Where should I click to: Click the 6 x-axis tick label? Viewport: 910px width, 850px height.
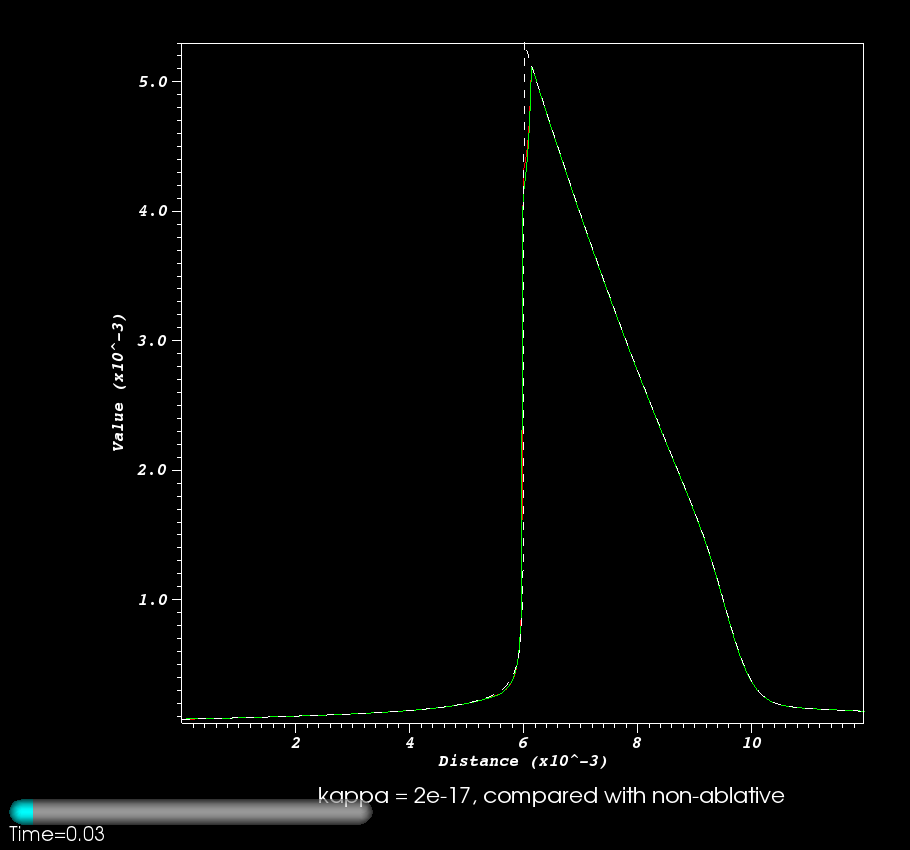tap(523, 743)
